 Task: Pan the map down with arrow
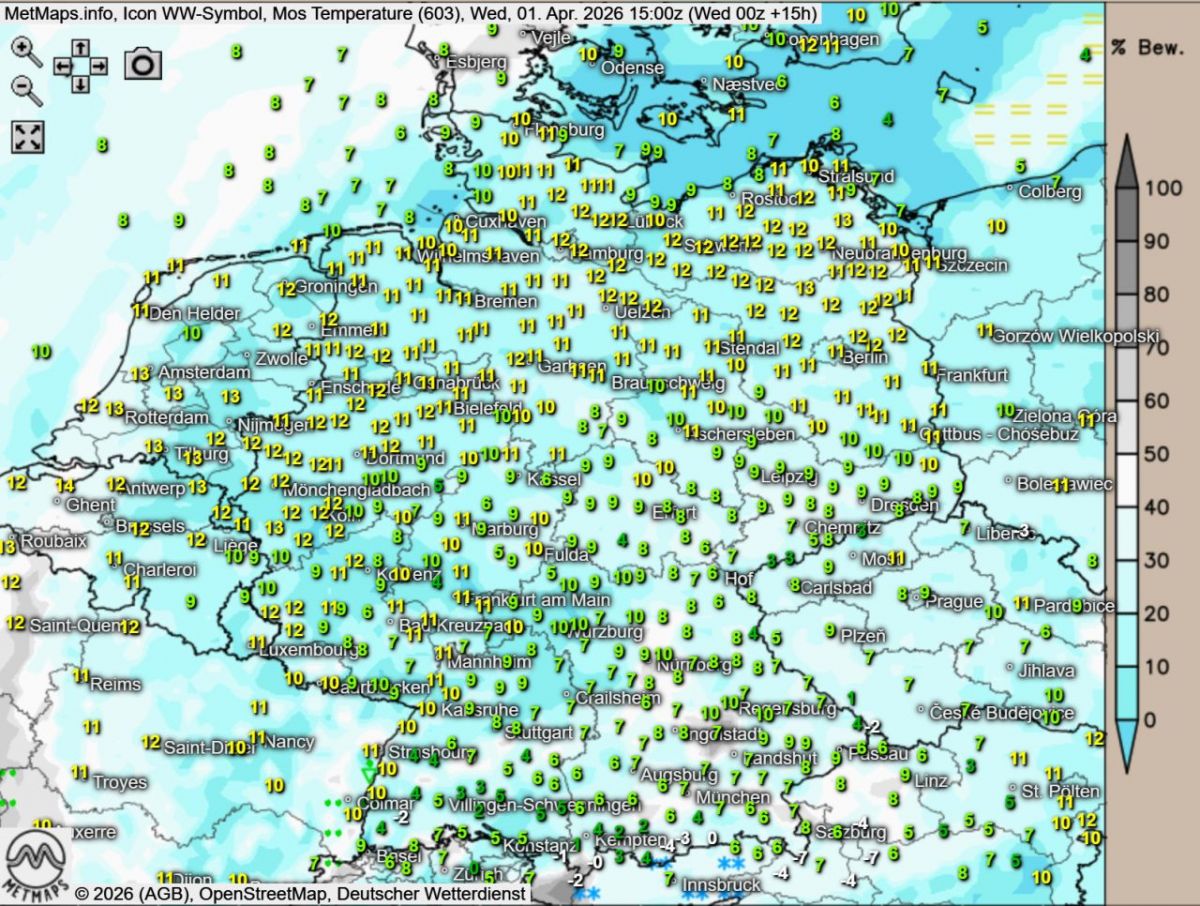click(x=80, y=83)
